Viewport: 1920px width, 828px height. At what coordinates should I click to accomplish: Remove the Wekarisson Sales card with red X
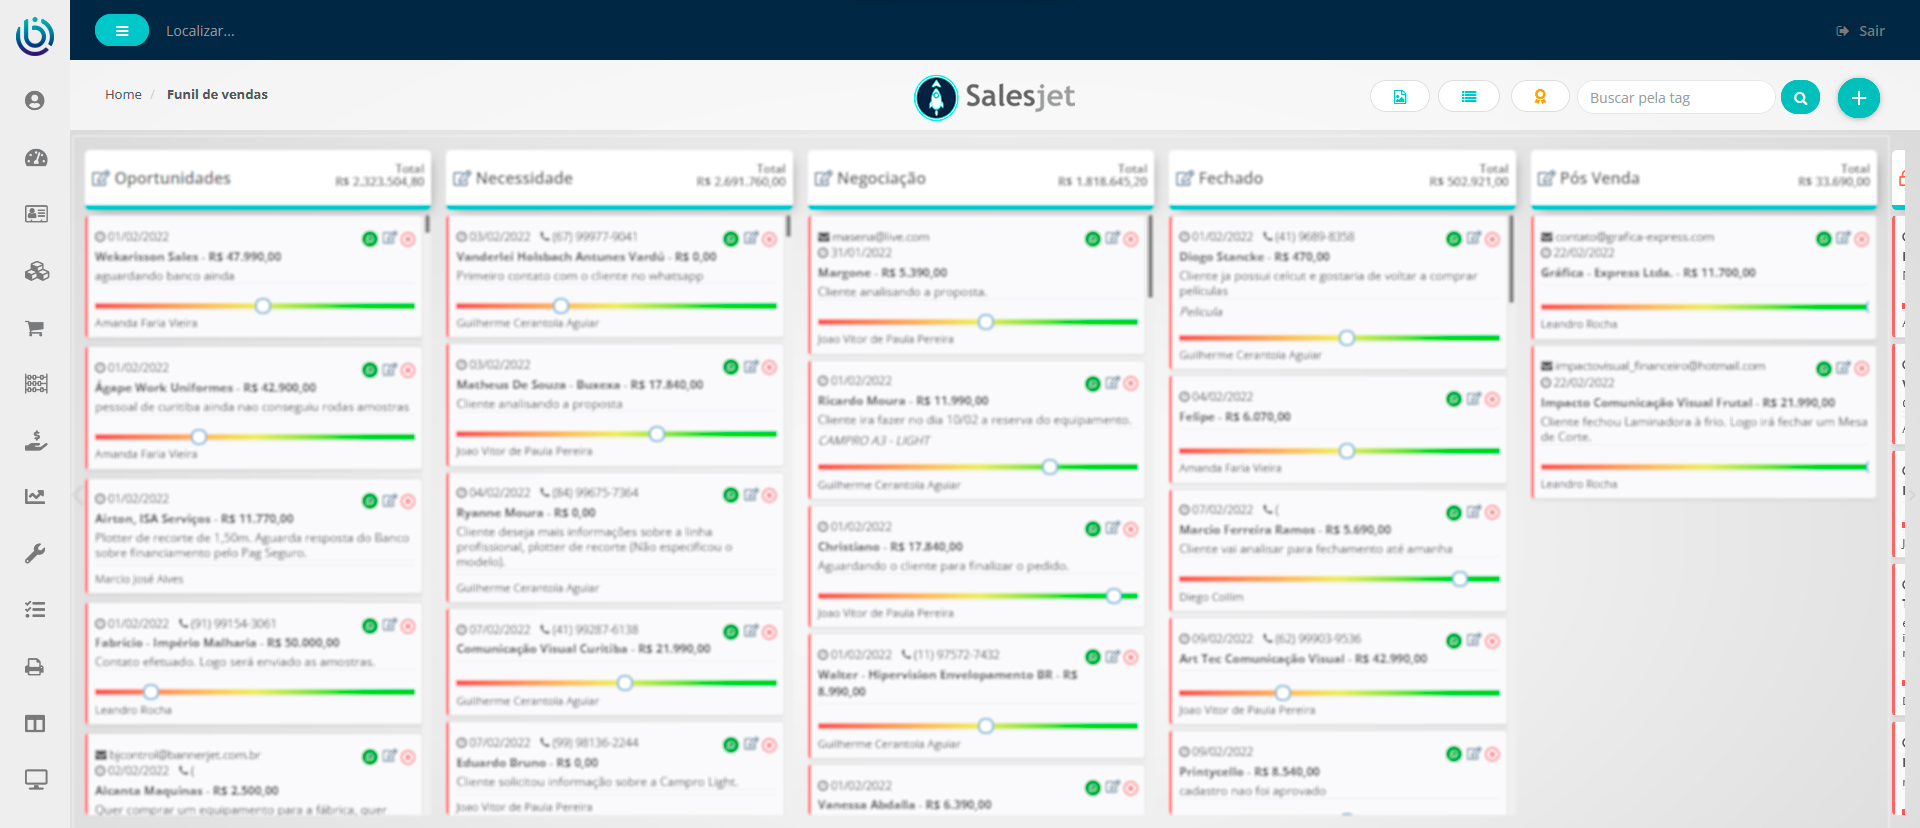coord(408,239)
